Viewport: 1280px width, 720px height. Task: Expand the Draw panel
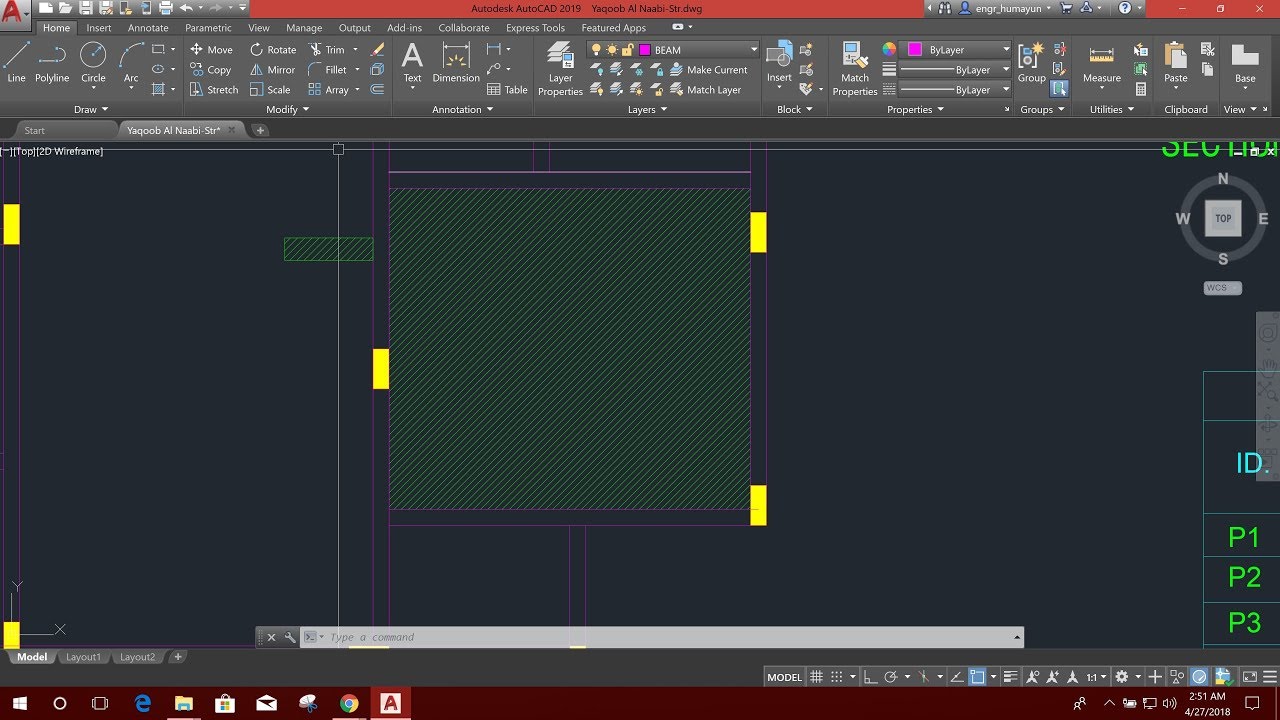pyautogui.click(x=91, y=109)
